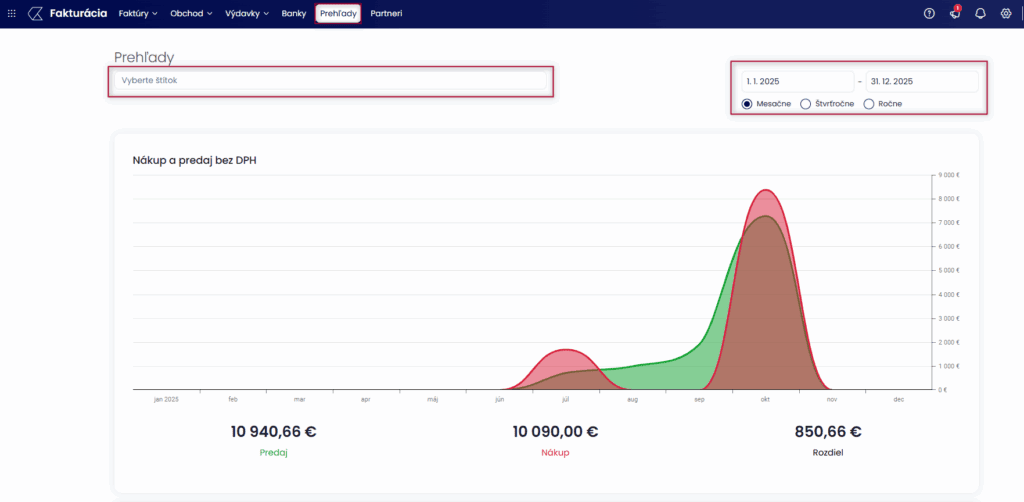Open the help question mark icon
The width and height of the screenshot is (1024, 502).
(929, 14)
